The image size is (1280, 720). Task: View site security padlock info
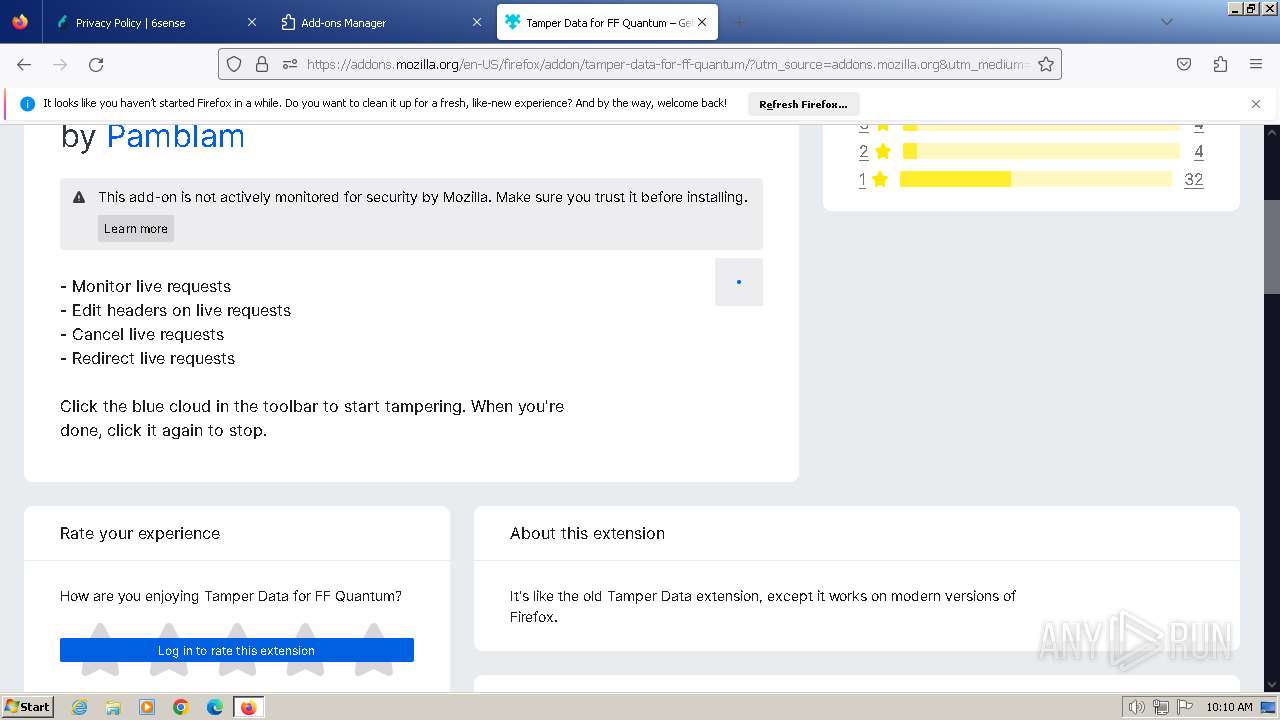coord(262,64)
